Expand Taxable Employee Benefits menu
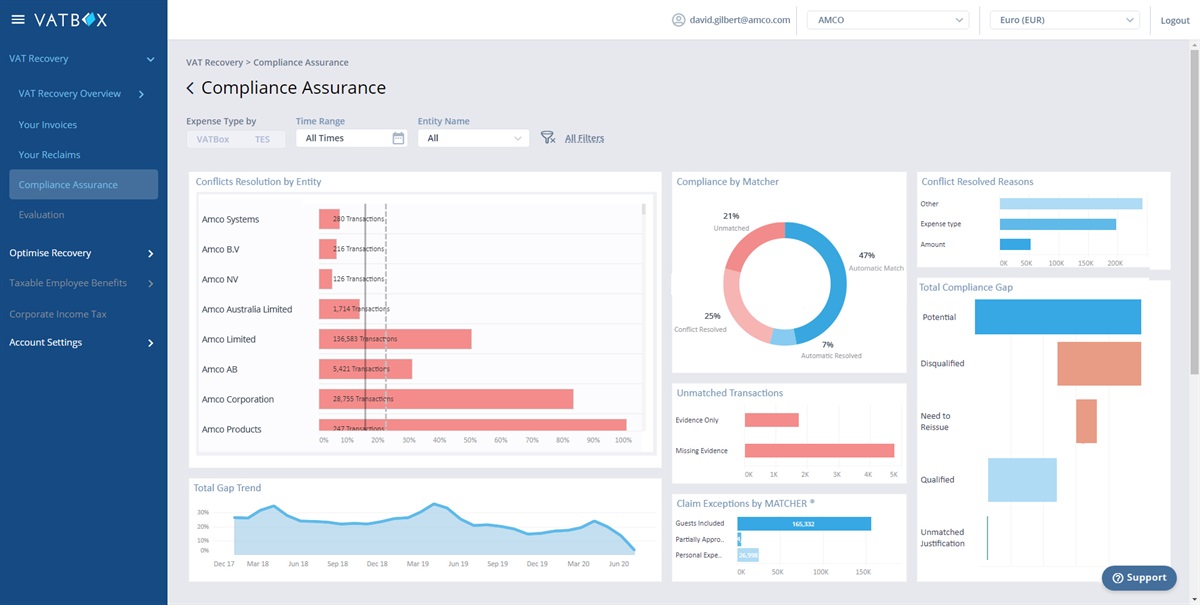Image resolution: width=1200 pixels, height=605 pixels. [x=150, y=284]
